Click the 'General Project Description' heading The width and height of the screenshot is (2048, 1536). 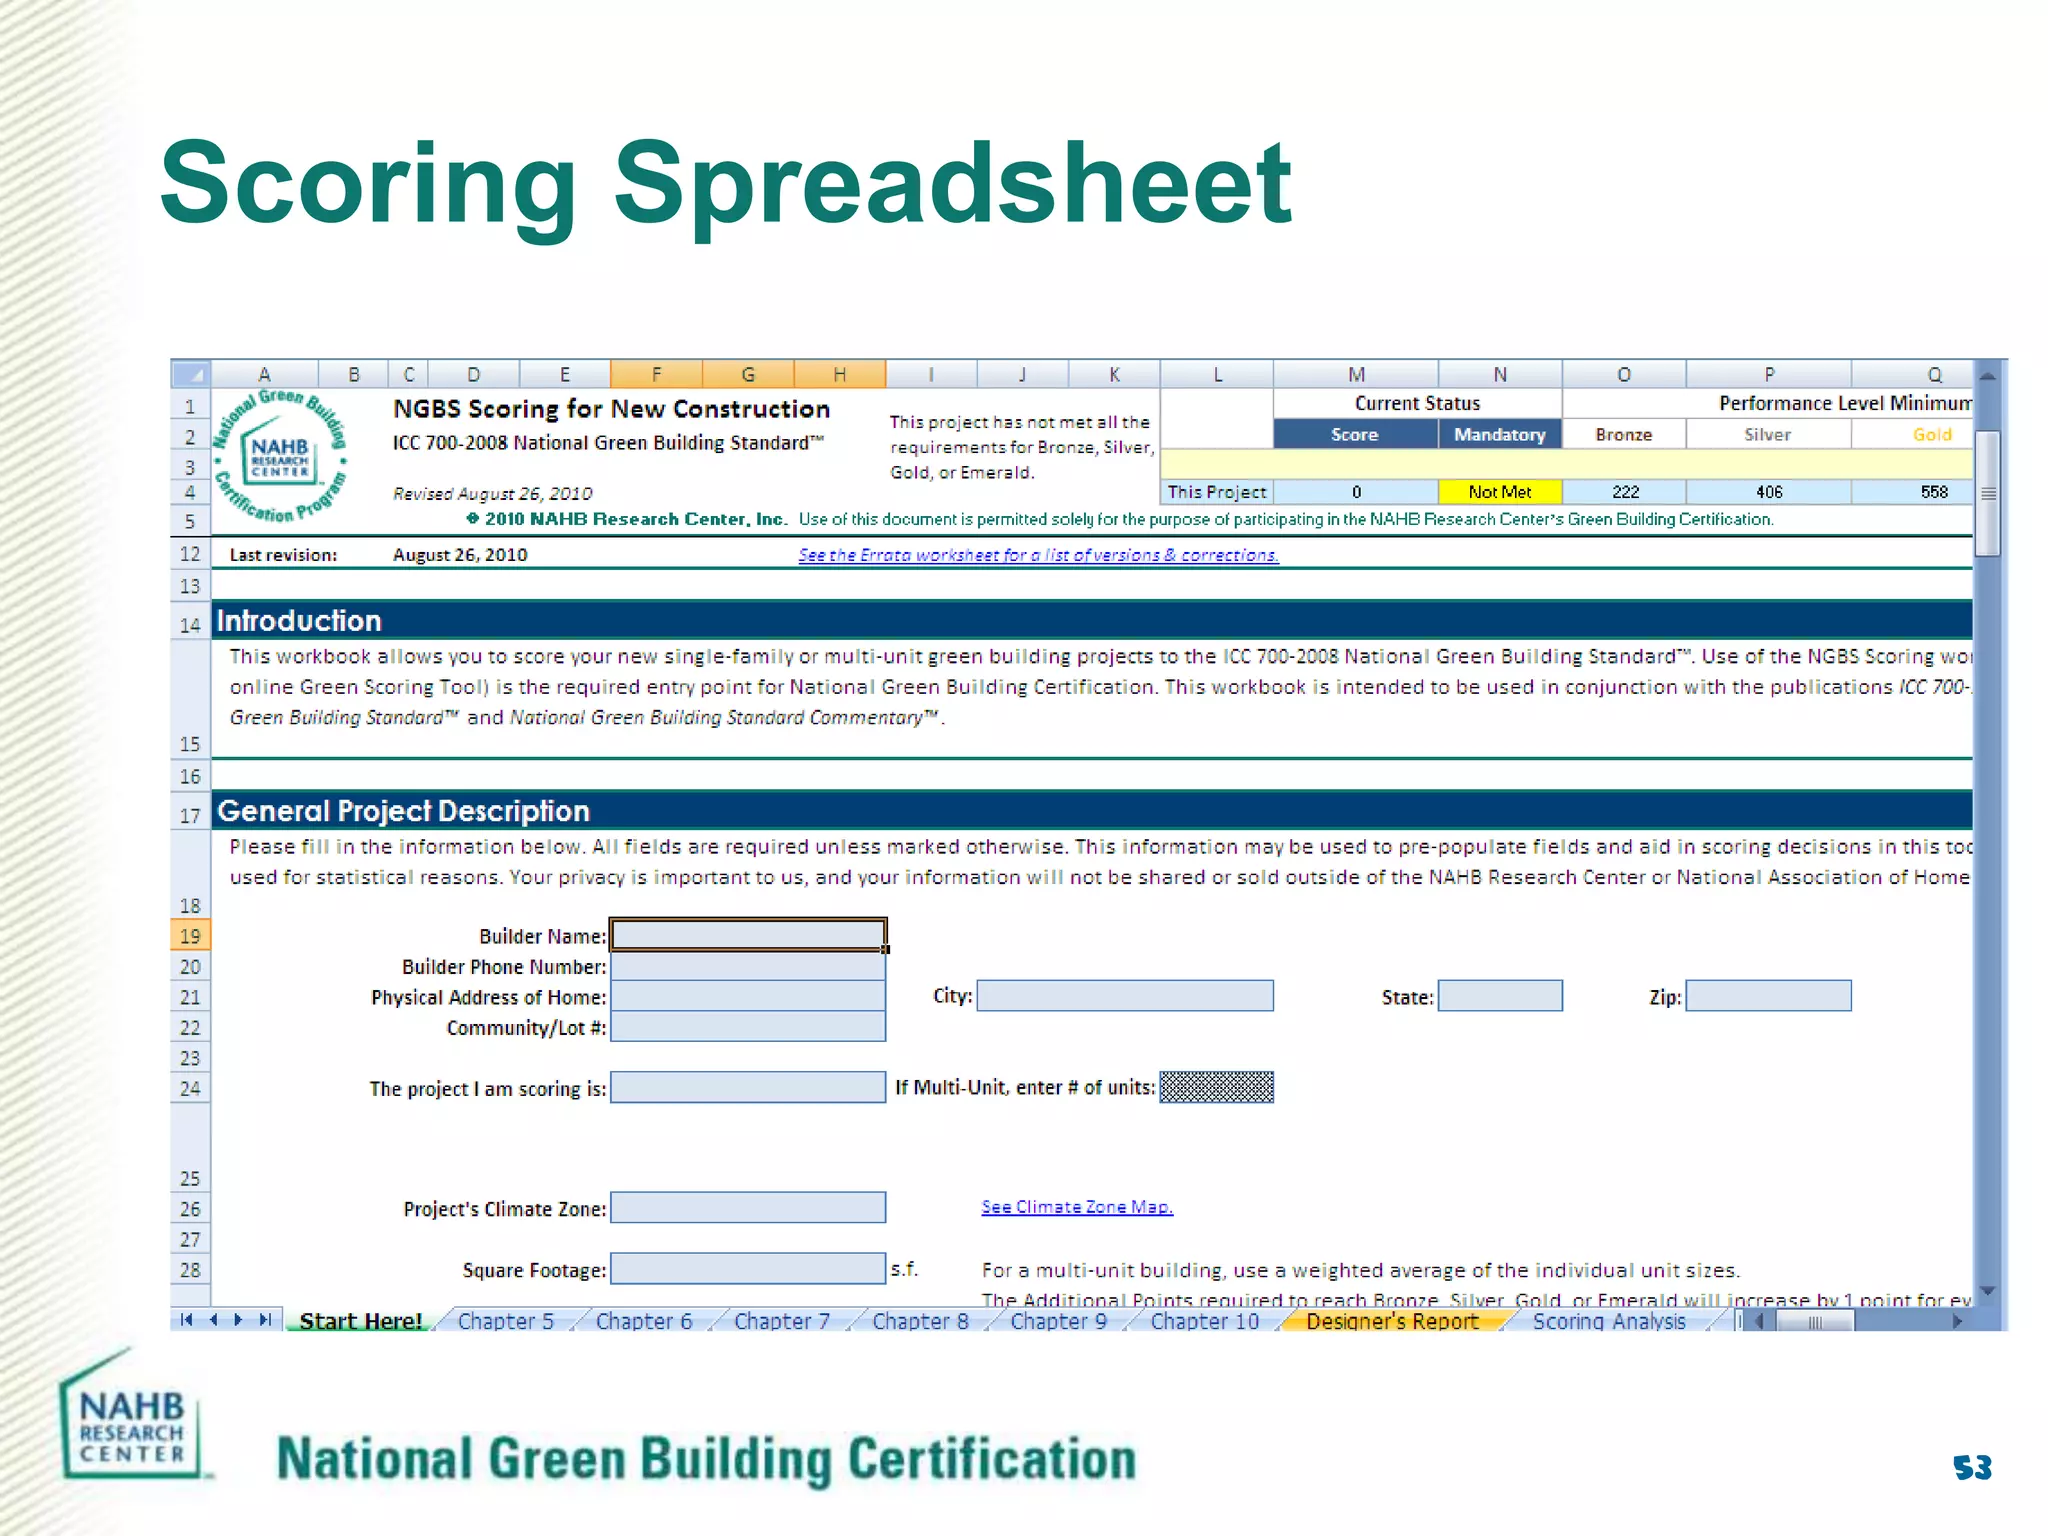pyautogui.click(x=404, y=811)
